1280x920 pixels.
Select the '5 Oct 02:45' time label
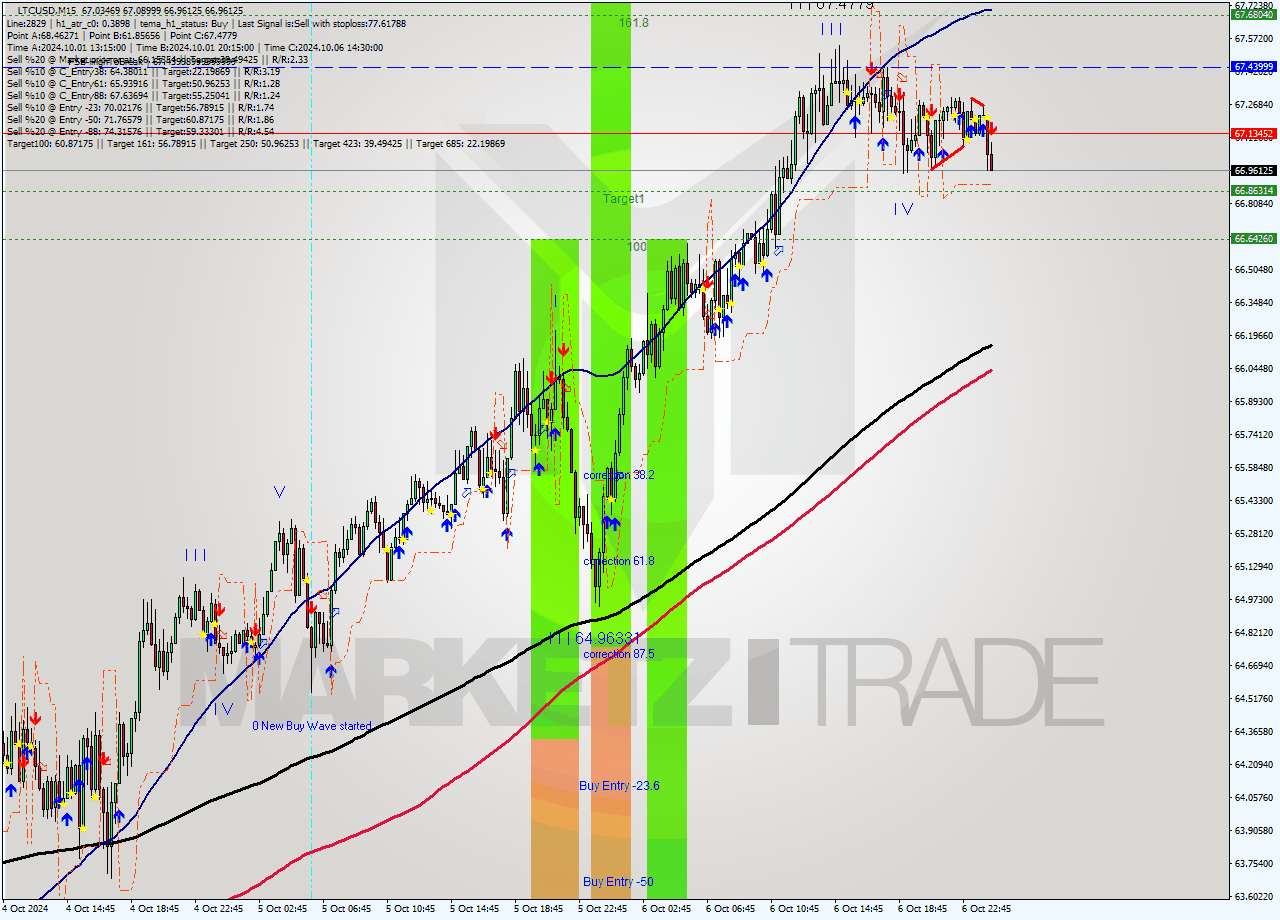pyautogui.click(x=283, y=909)
